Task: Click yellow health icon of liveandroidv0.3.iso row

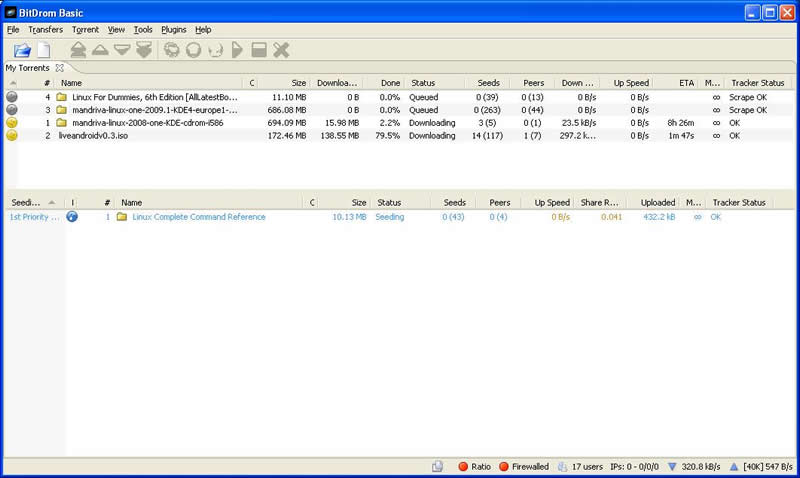Action: pos(12,135)
